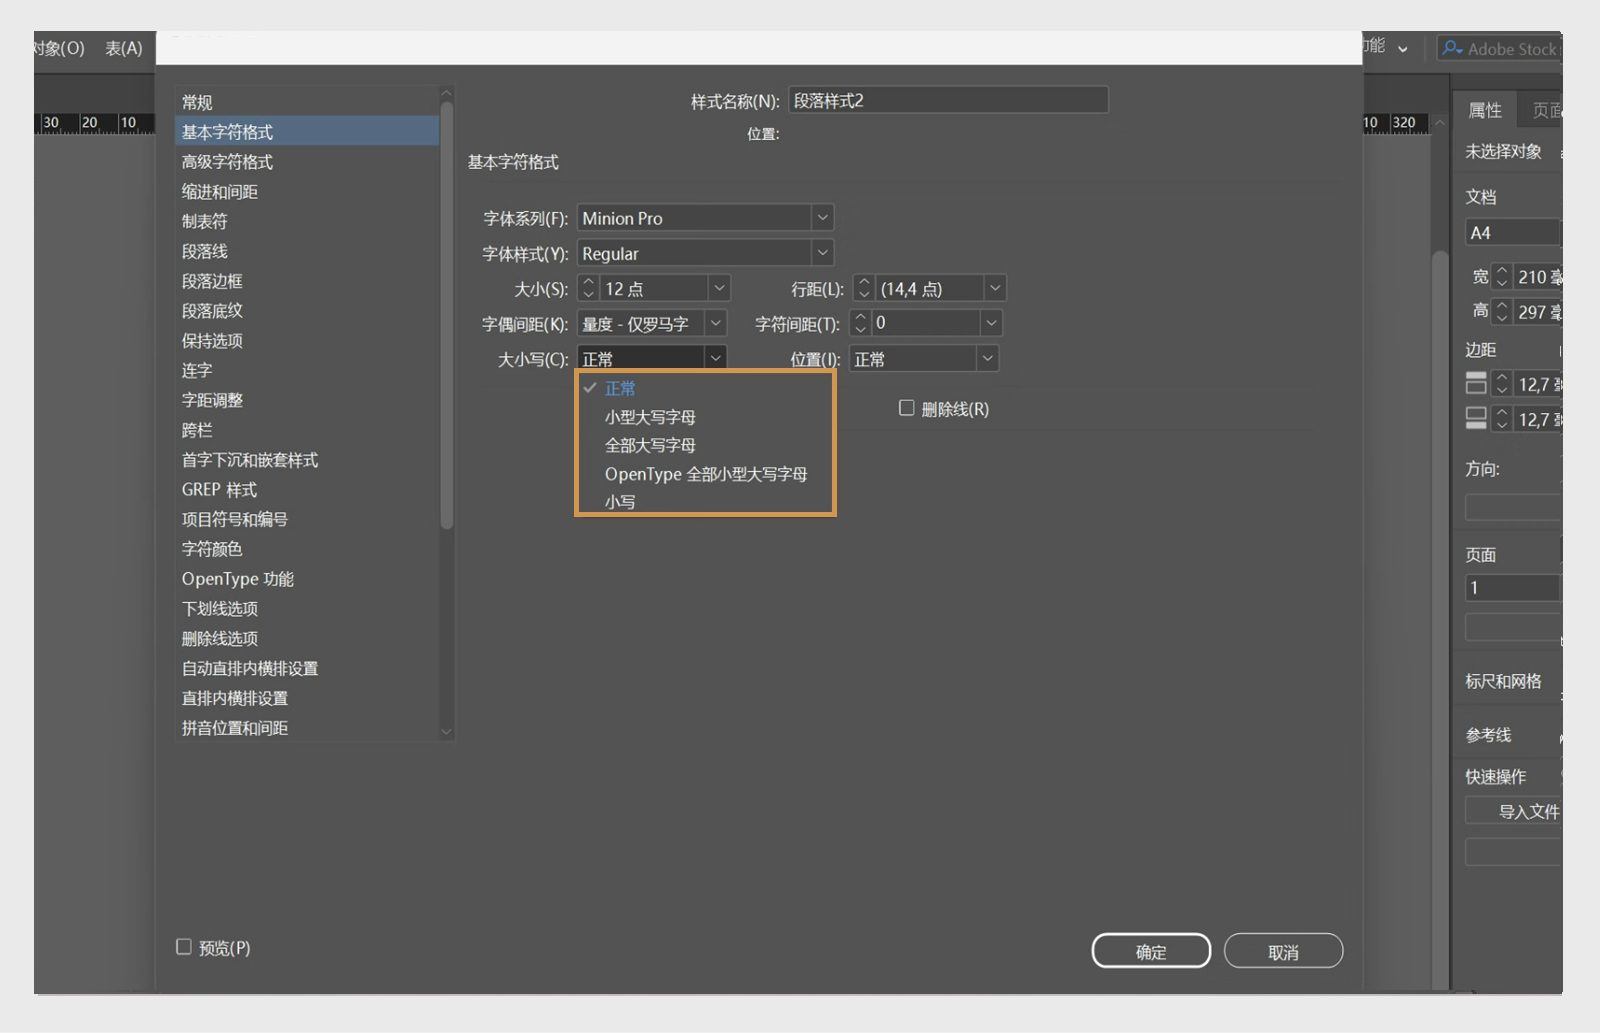Viewport: 1600px width, 1033px height.
Task: Open the 自动直排内横排设置 category
Action: 307,668
